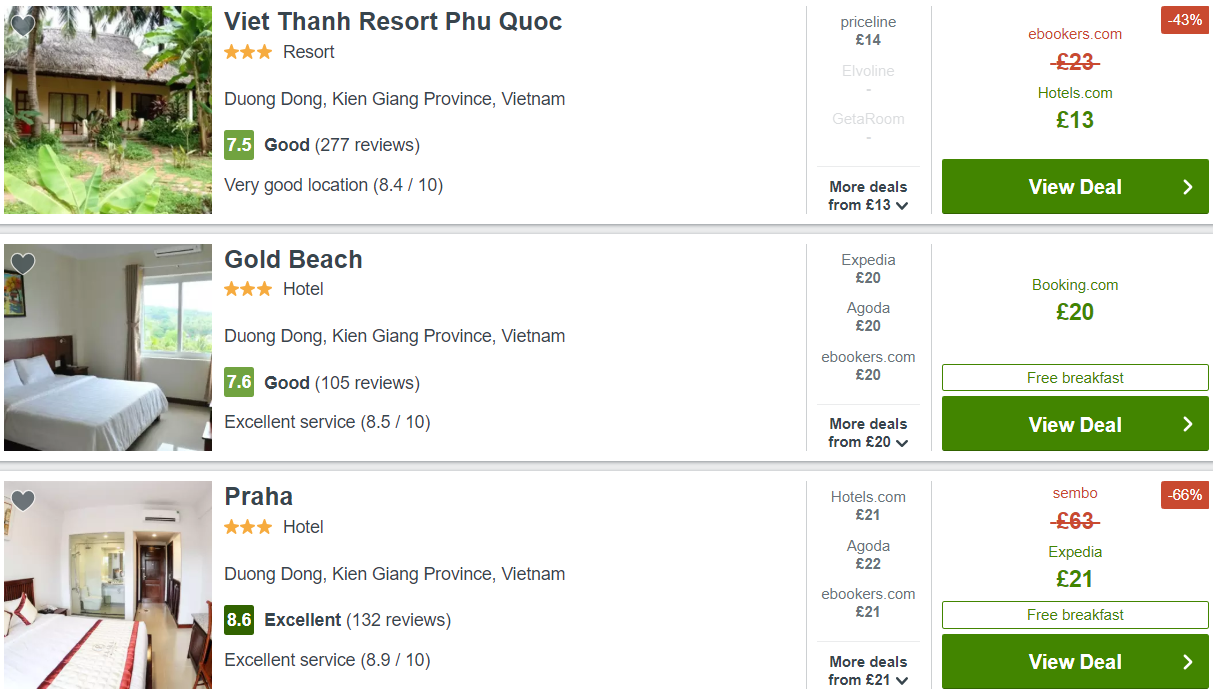Image resolution: width=1213 pixels, height=693 pixels.
Task: Open the Gold Beach hotel title
Action: [293, 259]
